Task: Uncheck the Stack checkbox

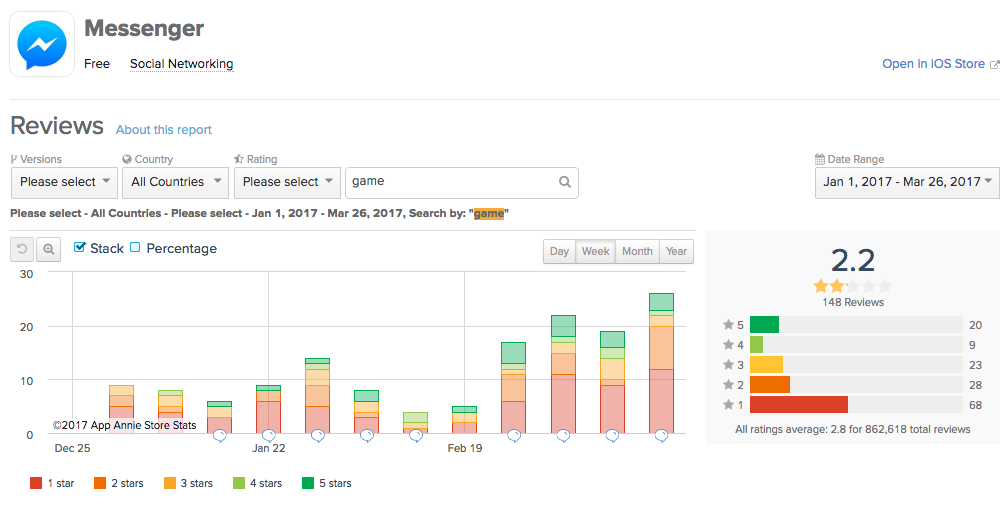Action: click(80, 247)
